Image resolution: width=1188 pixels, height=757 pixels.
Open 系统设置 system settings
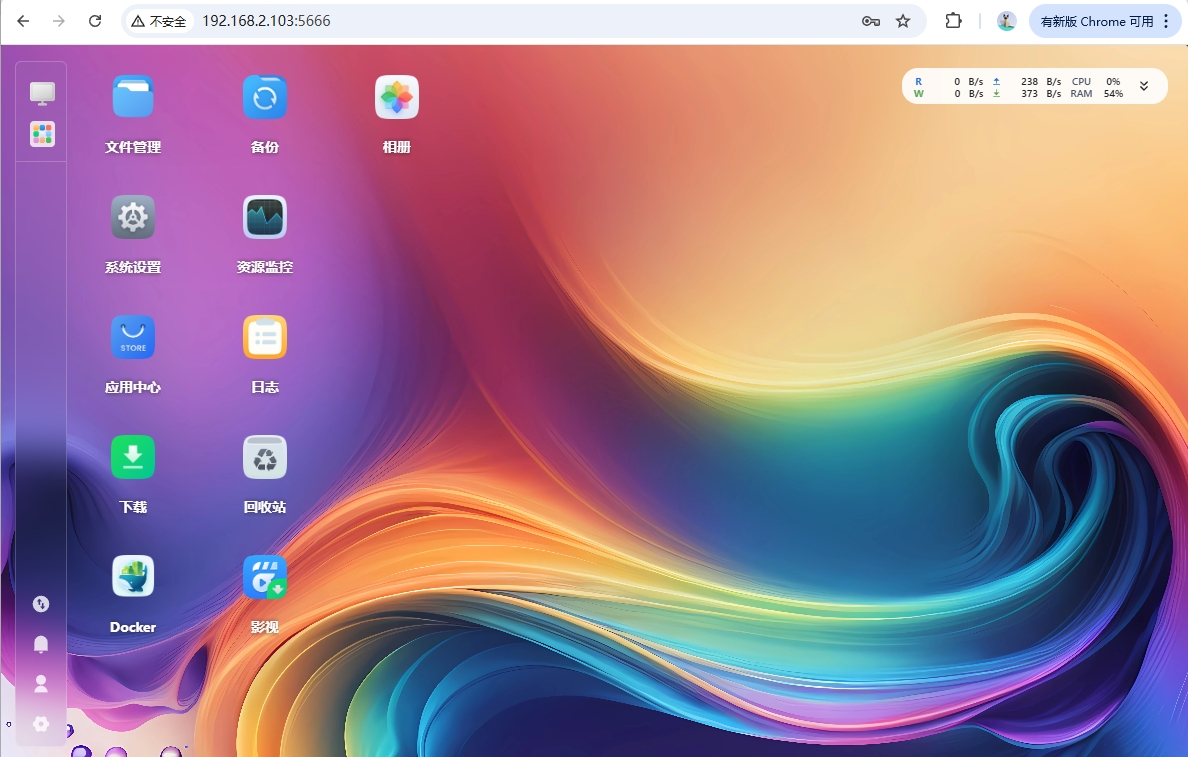(x=133, y=218)
